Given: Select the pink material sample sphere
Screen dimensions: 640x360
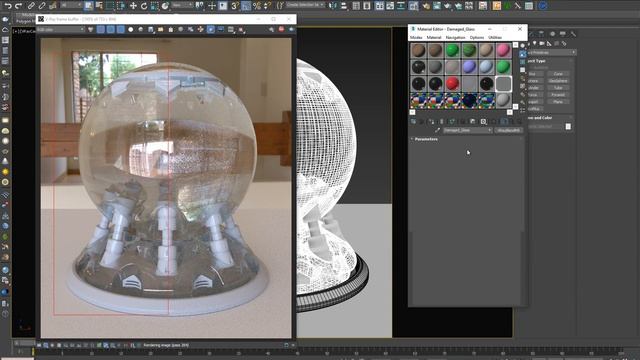Looking at the screenshot, I should 503,50.
